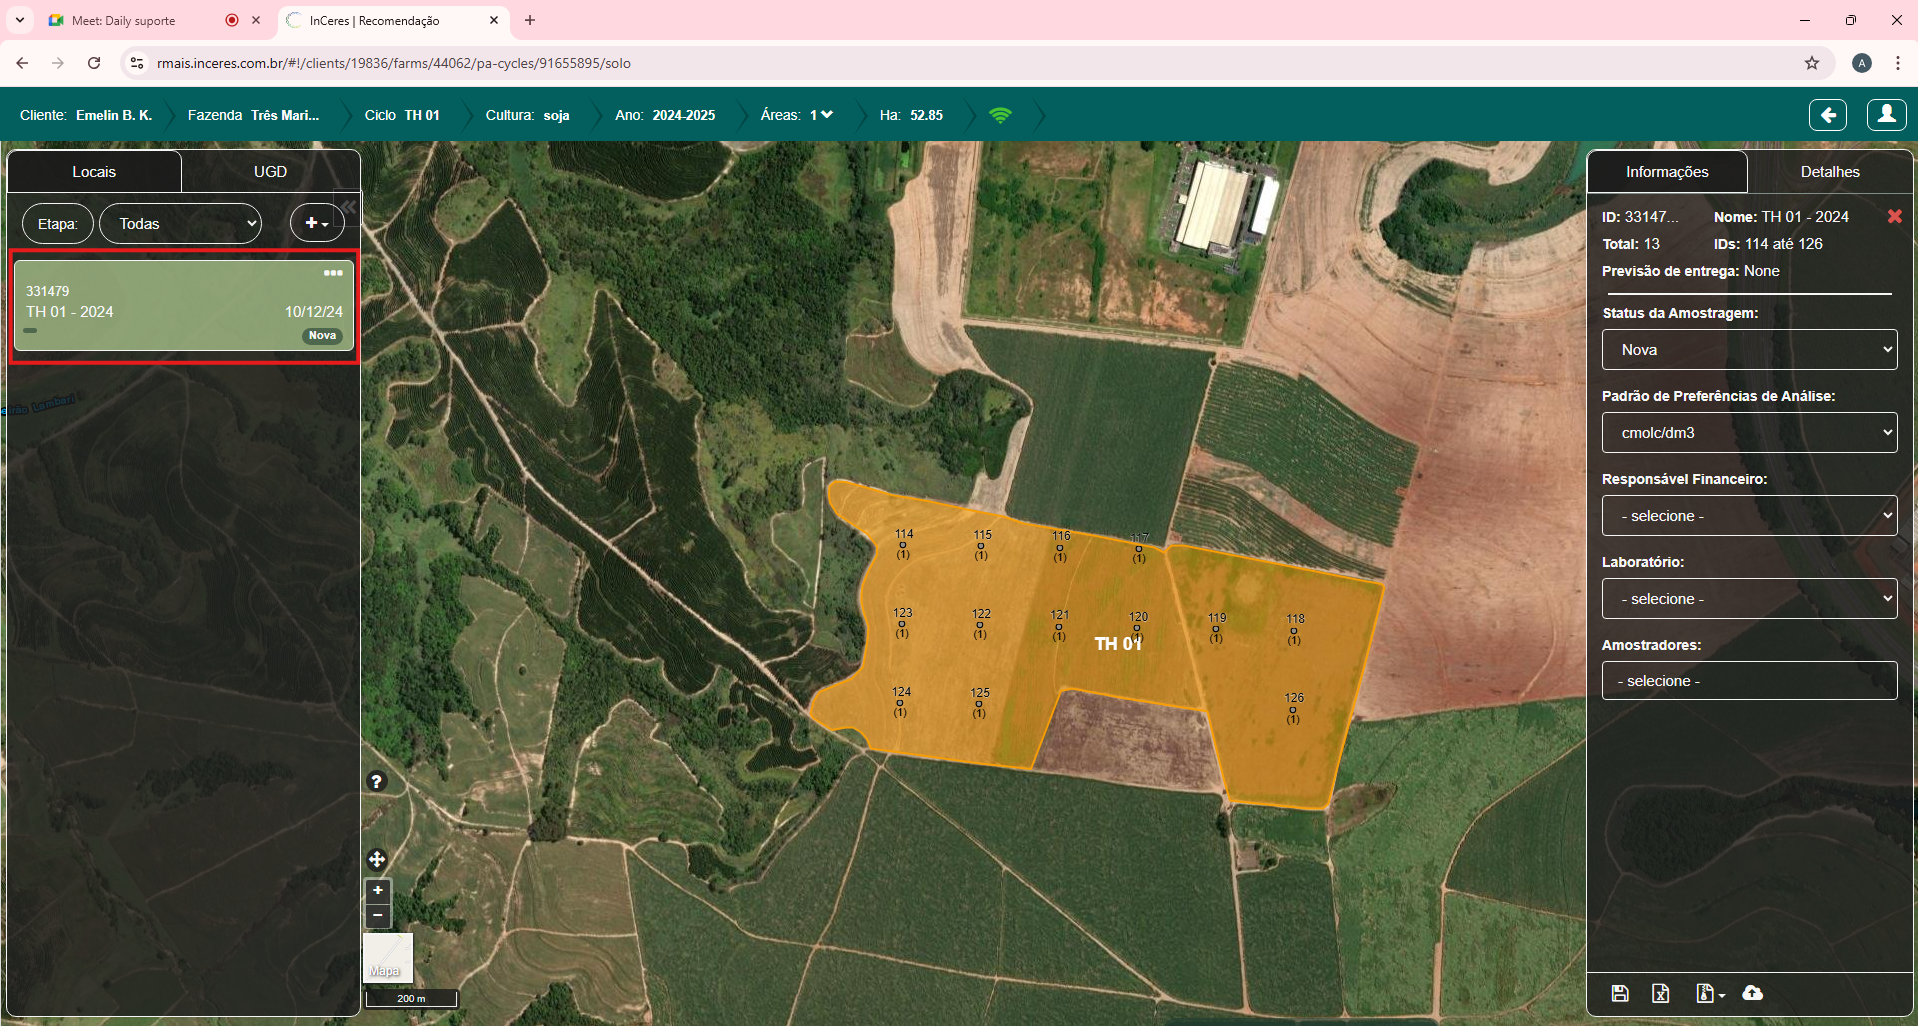The image size is (1918, 1026).
Task: Zoom out on the map
Action: coord(378,915)
